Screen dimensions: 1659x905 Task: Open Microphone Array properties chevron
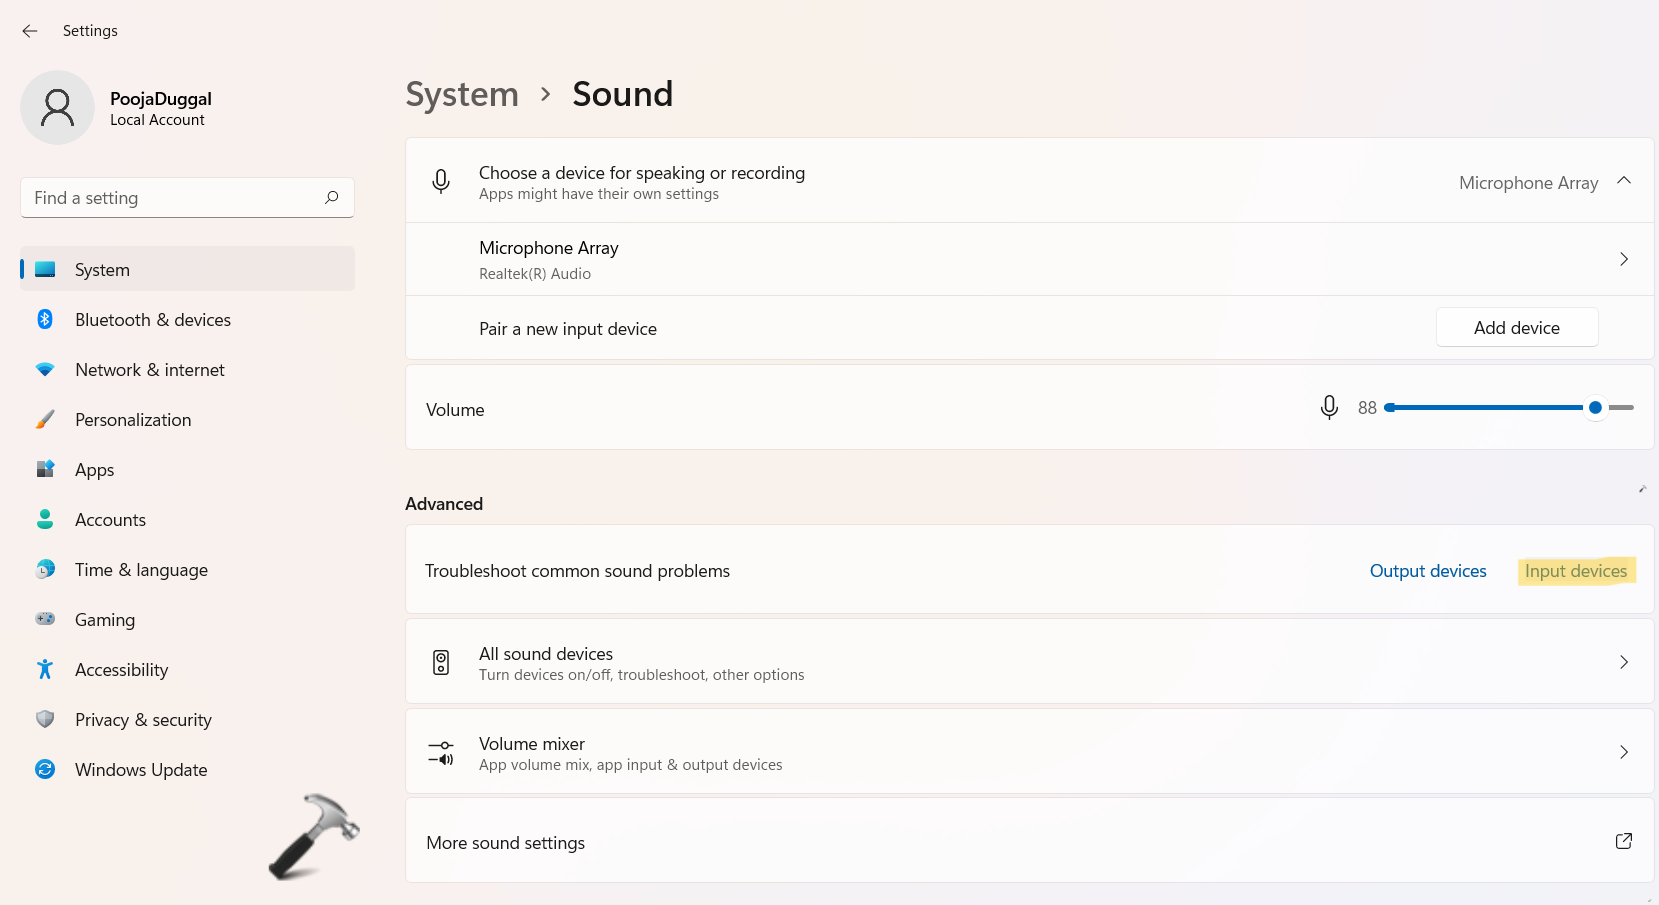pyautogui.click(x=1624, y=259)
